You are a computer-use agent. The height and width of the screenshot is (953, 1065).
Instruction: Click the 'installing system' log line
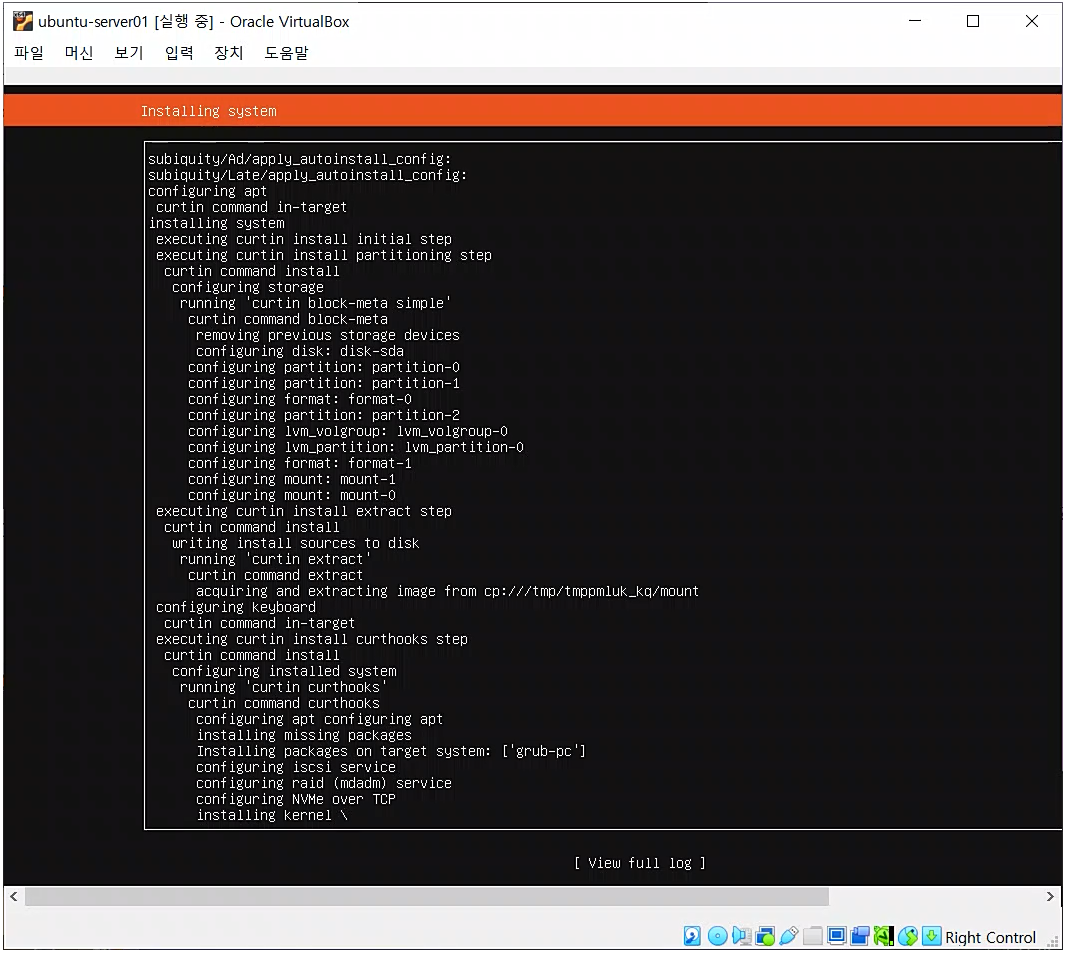click(217, 223)
